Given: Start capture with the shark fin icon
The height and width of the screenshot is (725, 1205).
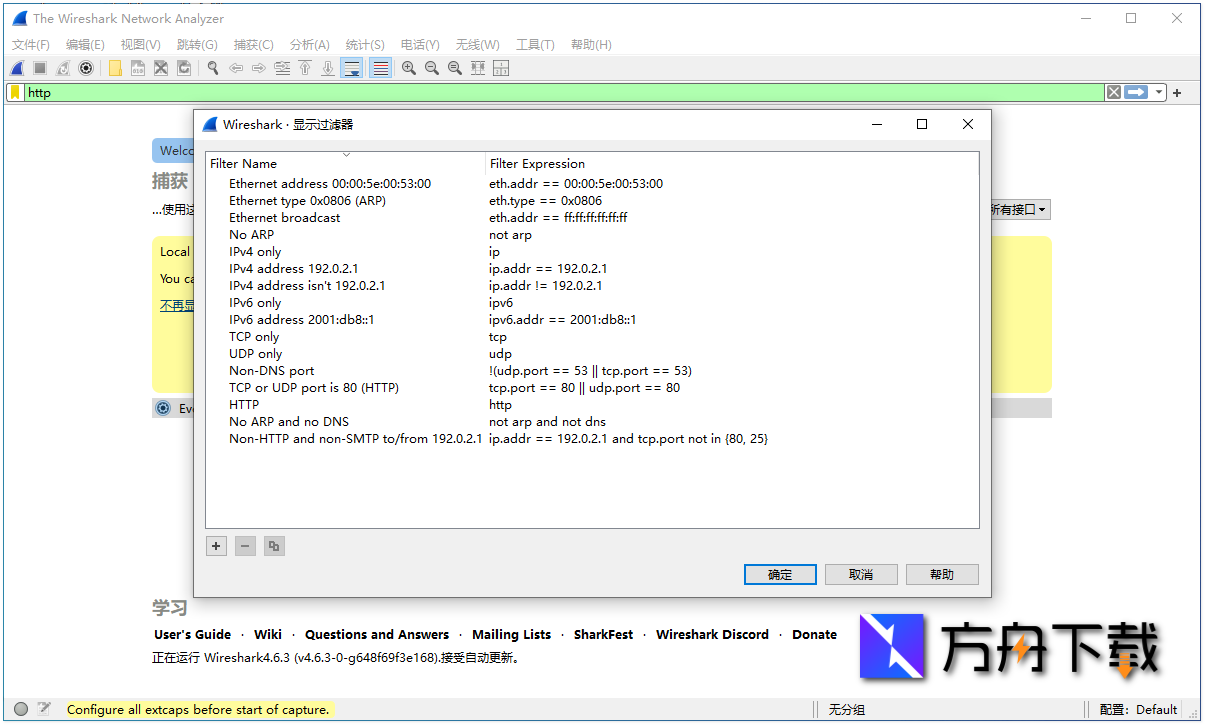Looking at the screenshot, I should click(17, 68).
